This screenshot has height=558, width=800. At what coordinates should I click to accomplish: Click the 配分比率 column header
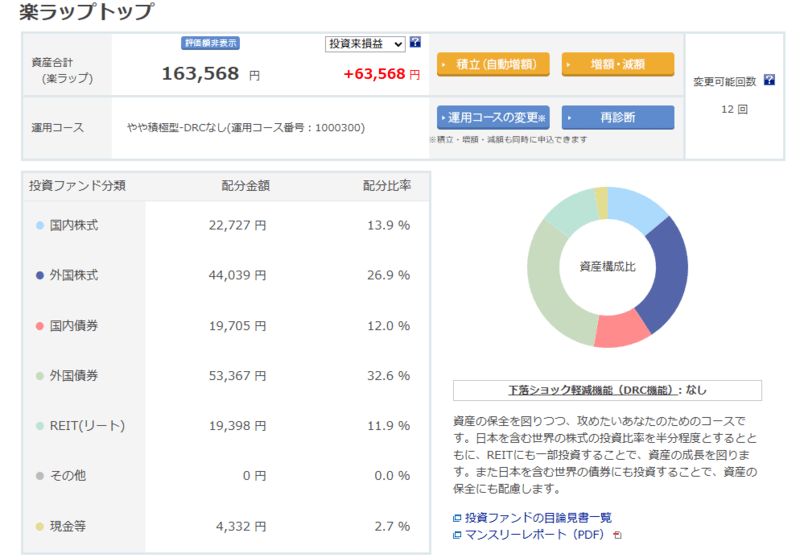pos(387,186)
